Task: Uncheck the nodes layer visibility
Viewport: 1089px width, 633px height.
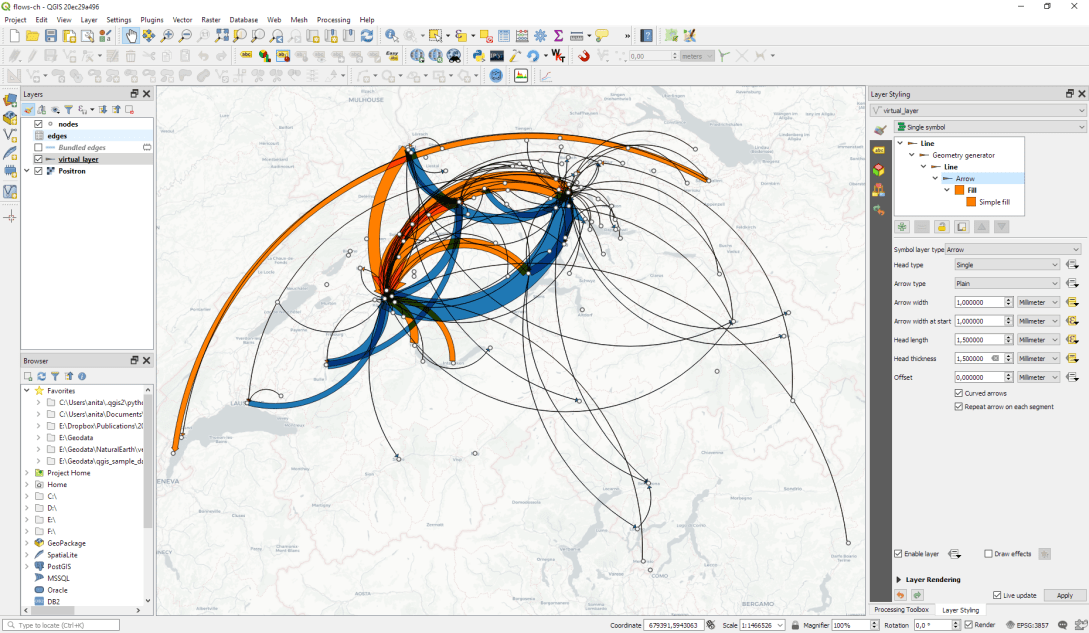Action: (38, 124)
